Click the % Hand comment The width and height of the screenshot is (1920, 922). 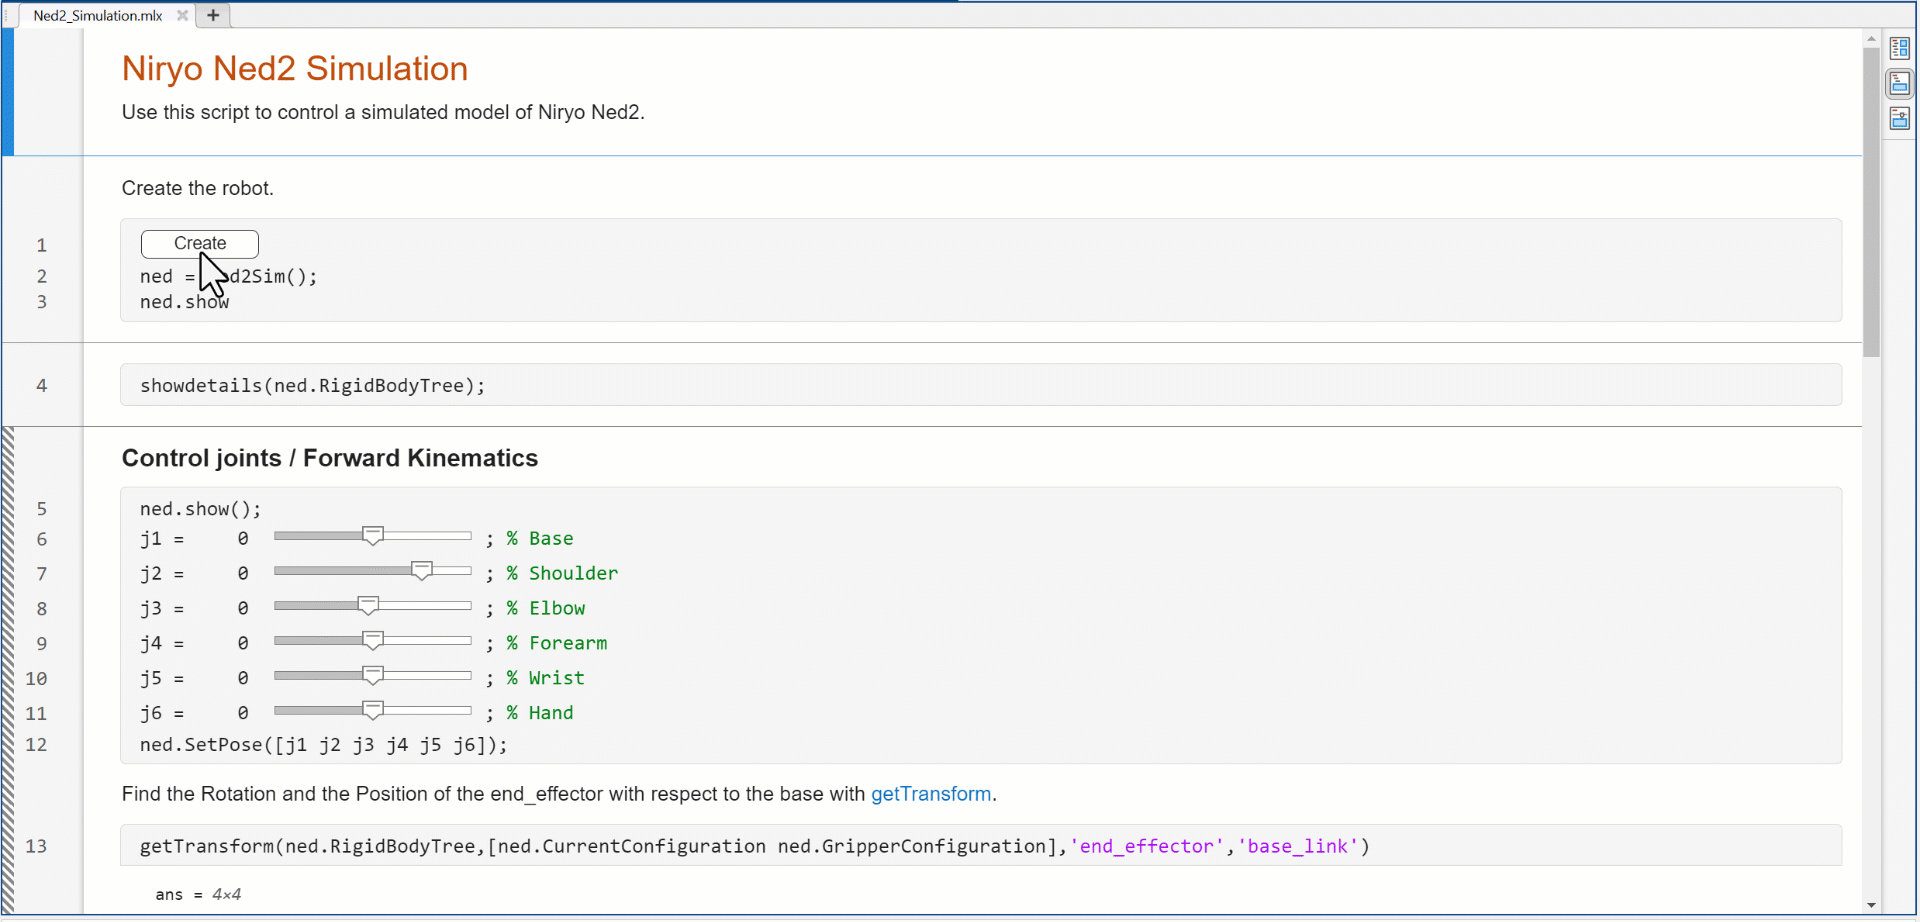540,714
